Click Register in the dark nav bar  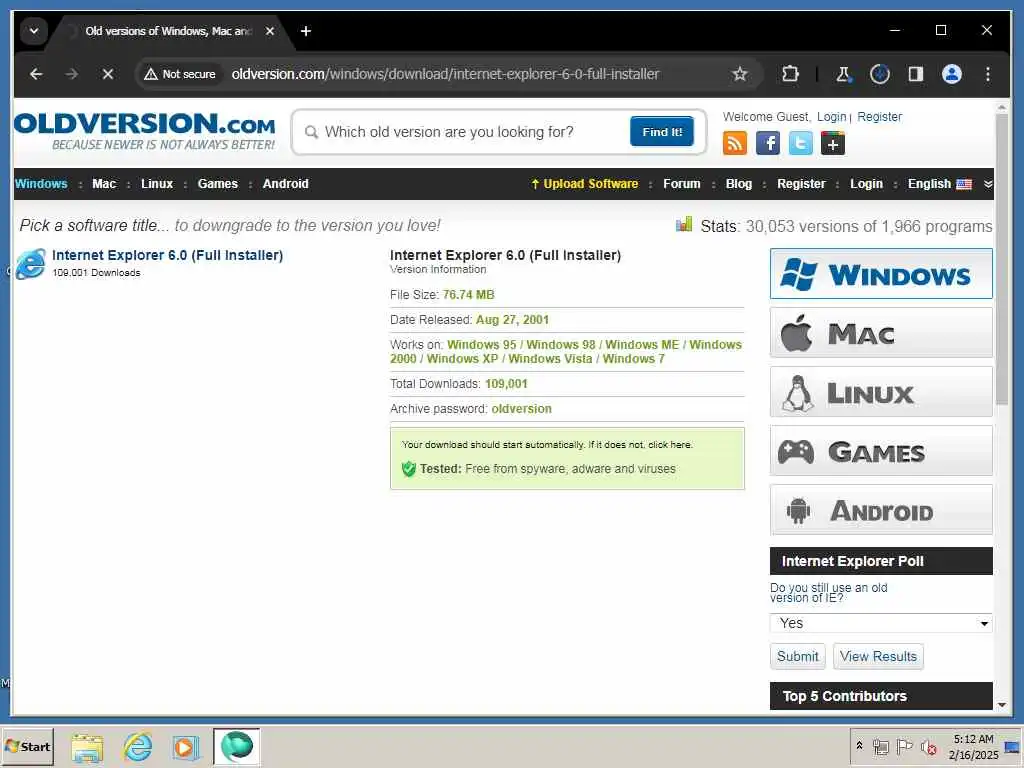801,184
